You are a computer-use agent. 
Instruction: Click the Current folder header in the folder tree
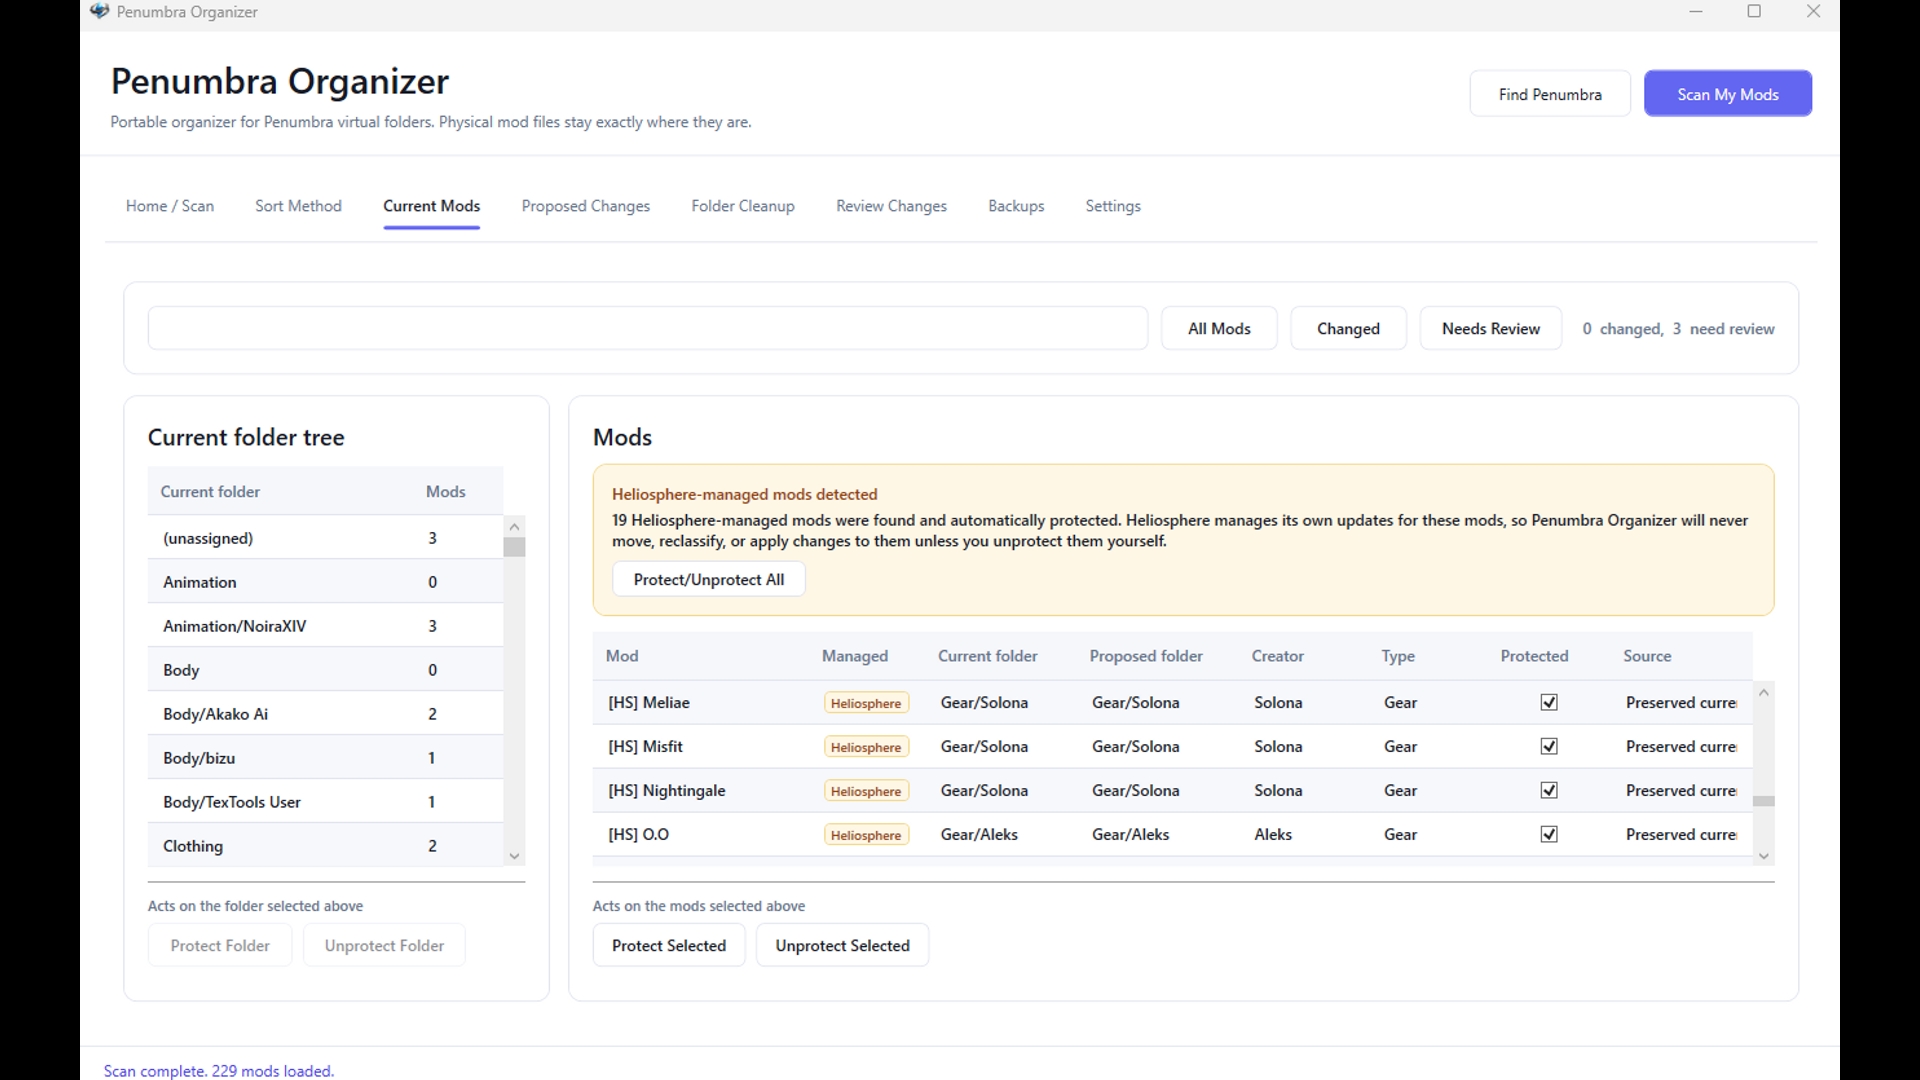(x=210, y=492)
